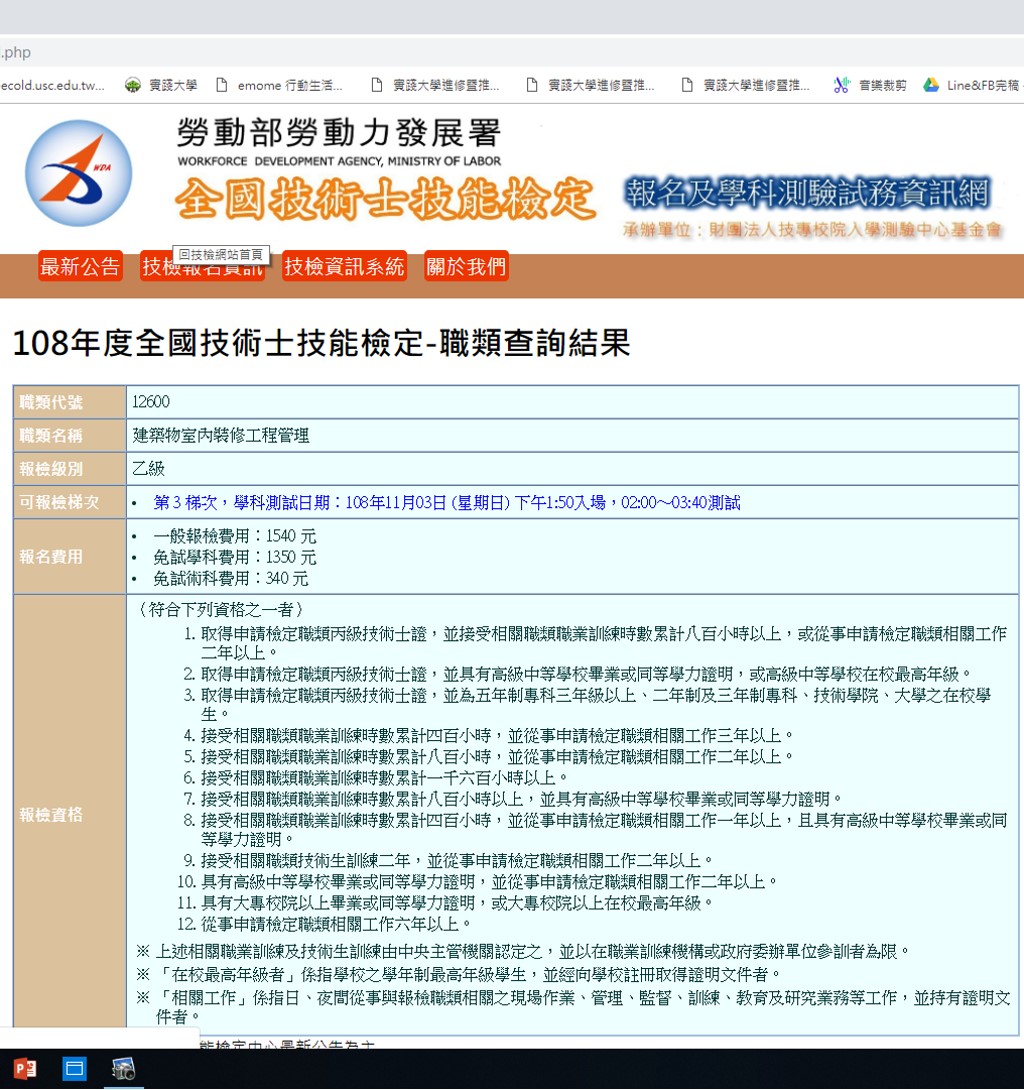Open the camera photo app in taskbar
This screenshot has width=1024, height=1090.
(123, 1069)
